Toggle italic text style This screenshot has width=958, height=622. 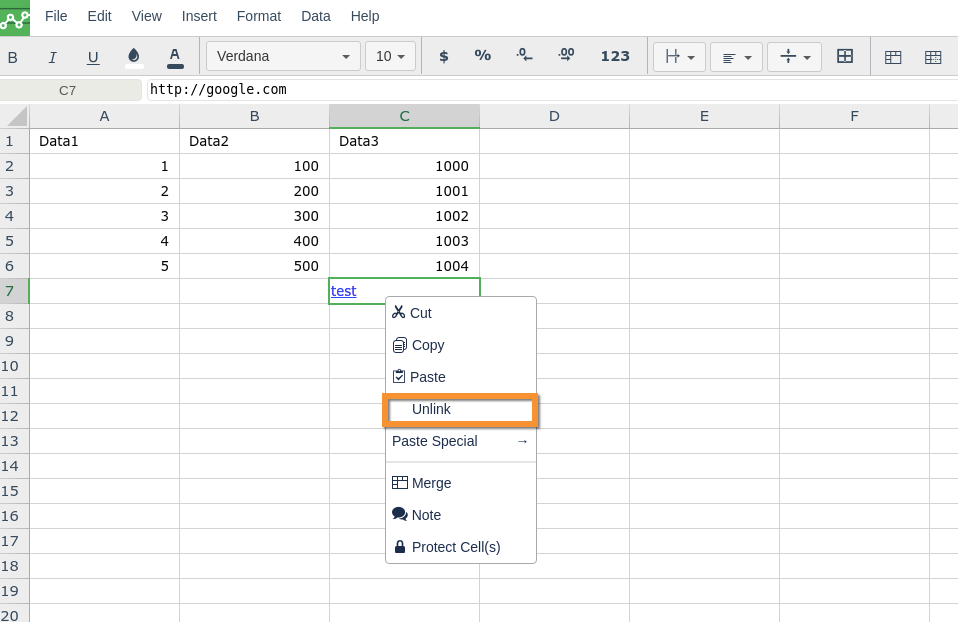(52, 57)
